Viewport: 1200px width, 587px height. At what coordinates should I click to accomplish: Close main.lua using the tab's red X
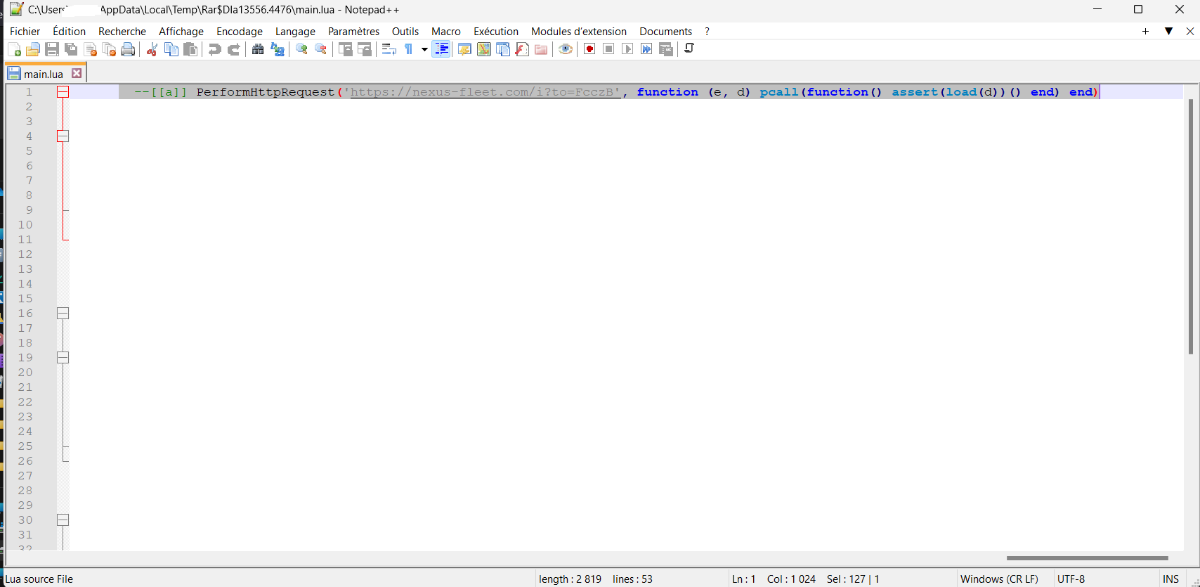click(77, 74)
